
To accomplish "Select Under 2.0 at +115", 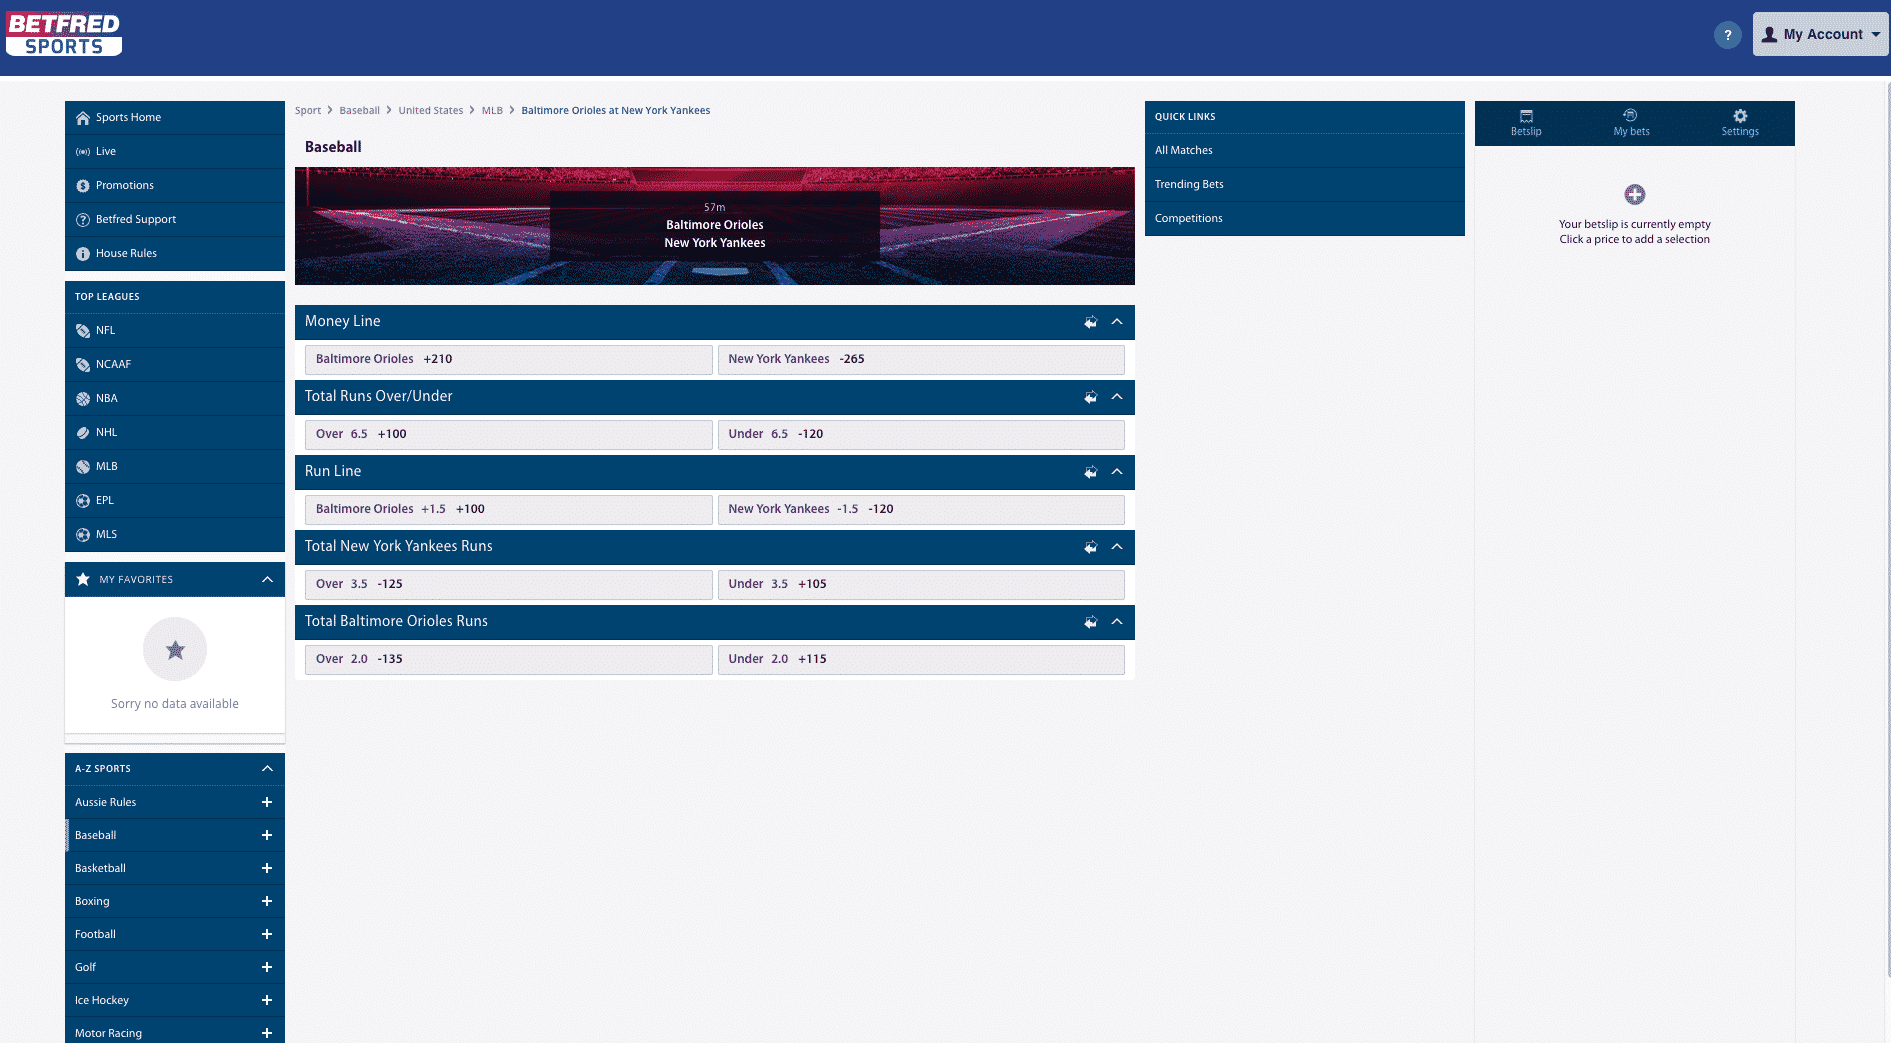I will pyautogui.click(x=921, y=660).
